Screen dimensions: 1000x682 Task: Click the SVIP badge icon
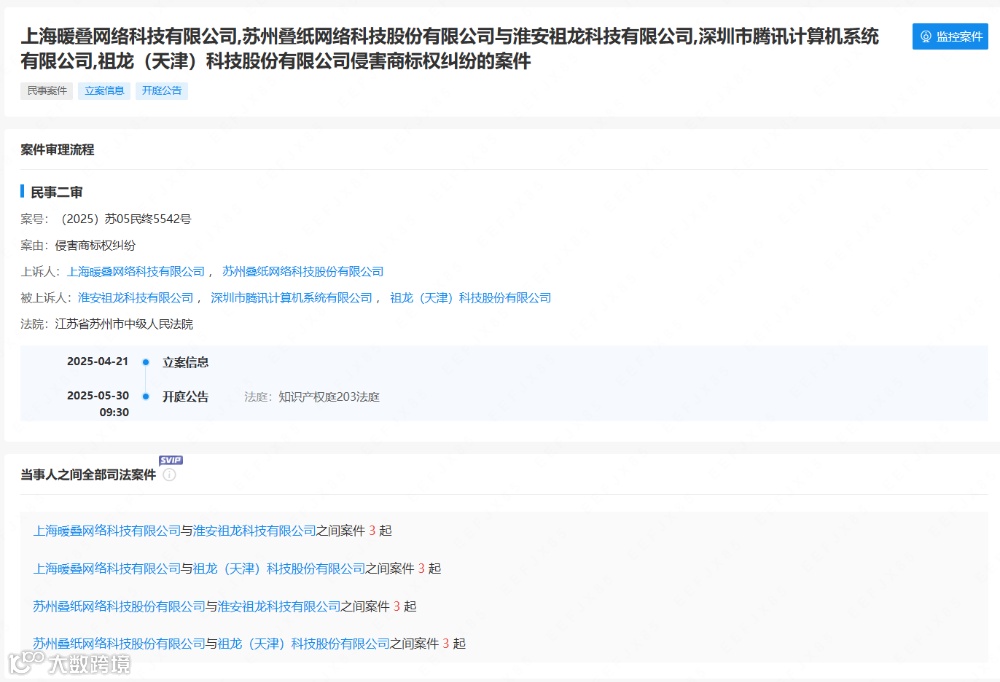coord(171,460)
